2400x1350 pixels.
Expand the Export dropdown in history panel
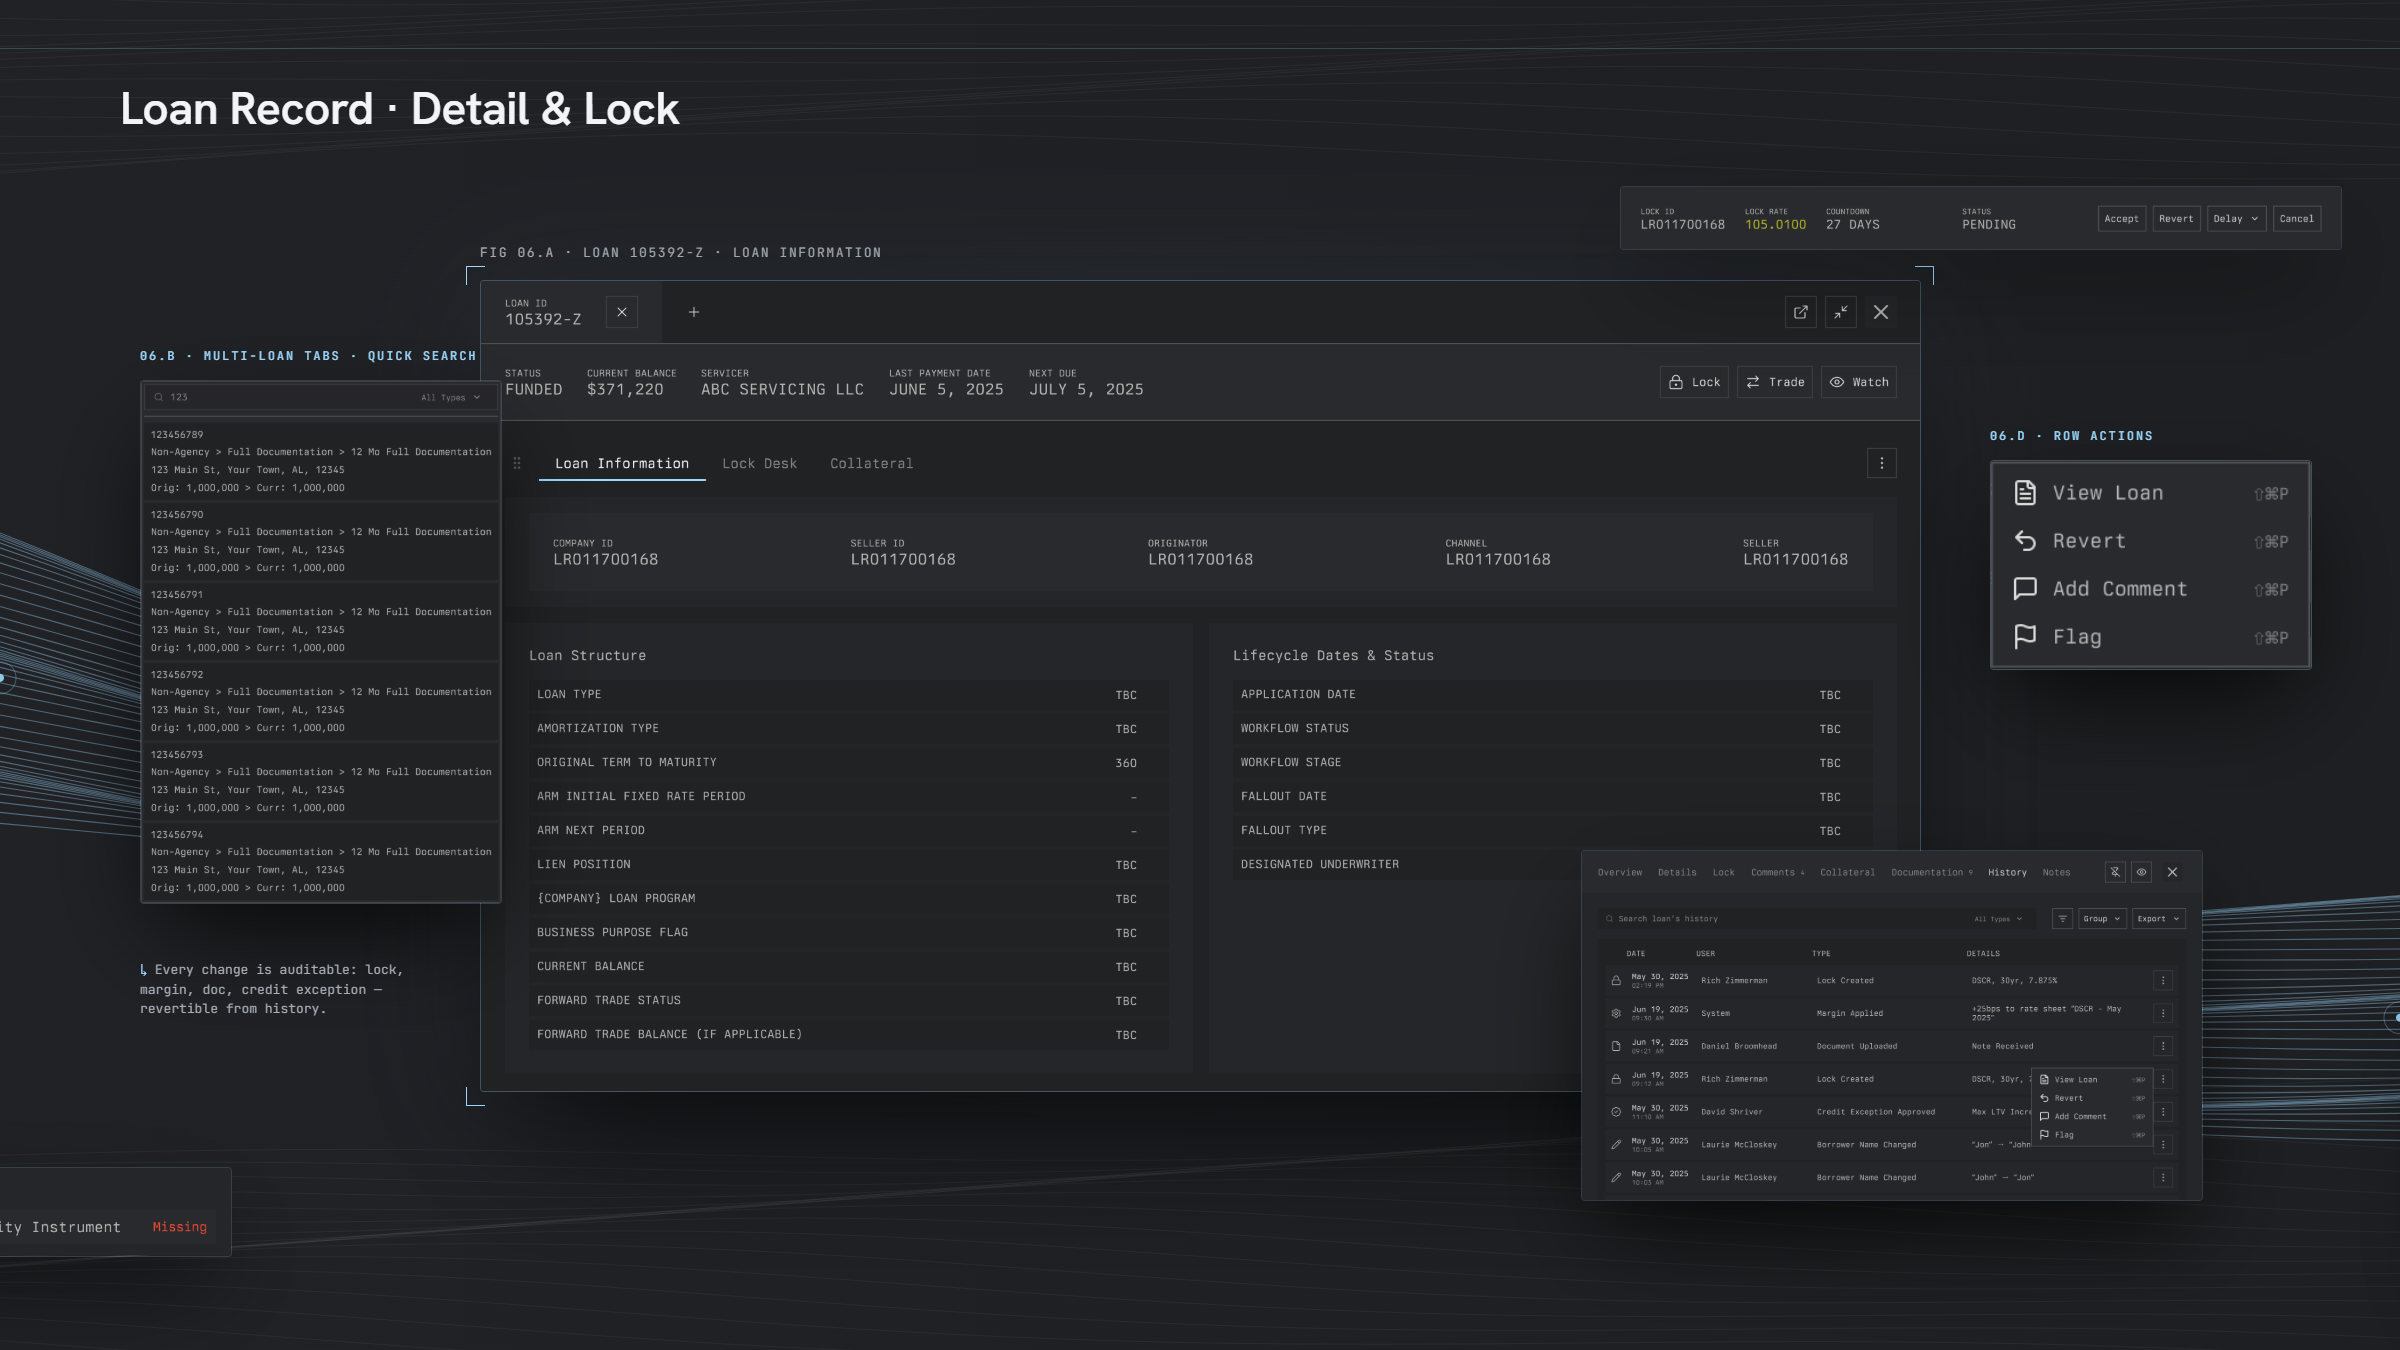[x=2158, y=918]
